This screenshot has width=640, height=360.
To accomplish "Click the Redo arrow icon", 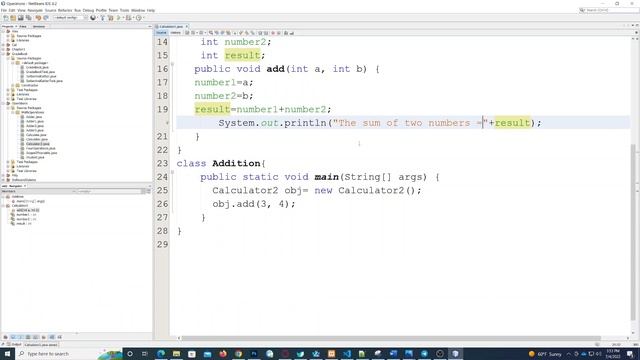I will tap(46, 18).
